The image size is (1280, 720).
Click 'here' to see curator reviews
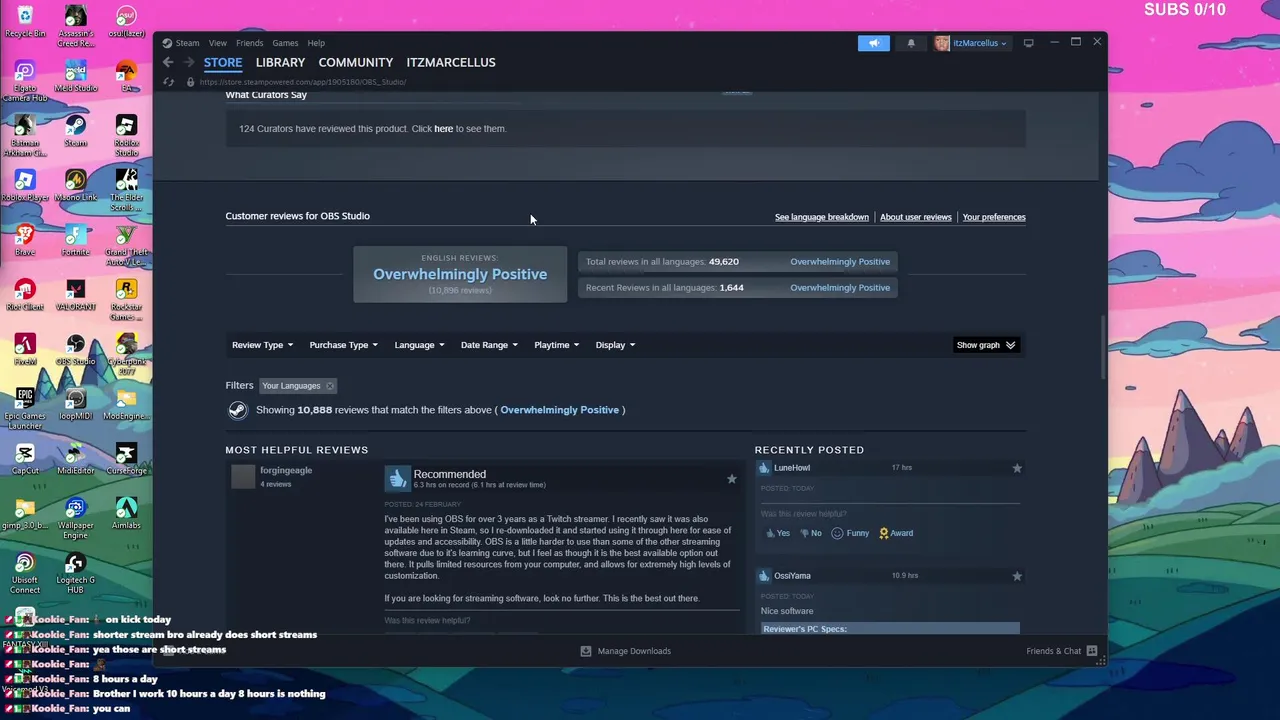point(443,129)
